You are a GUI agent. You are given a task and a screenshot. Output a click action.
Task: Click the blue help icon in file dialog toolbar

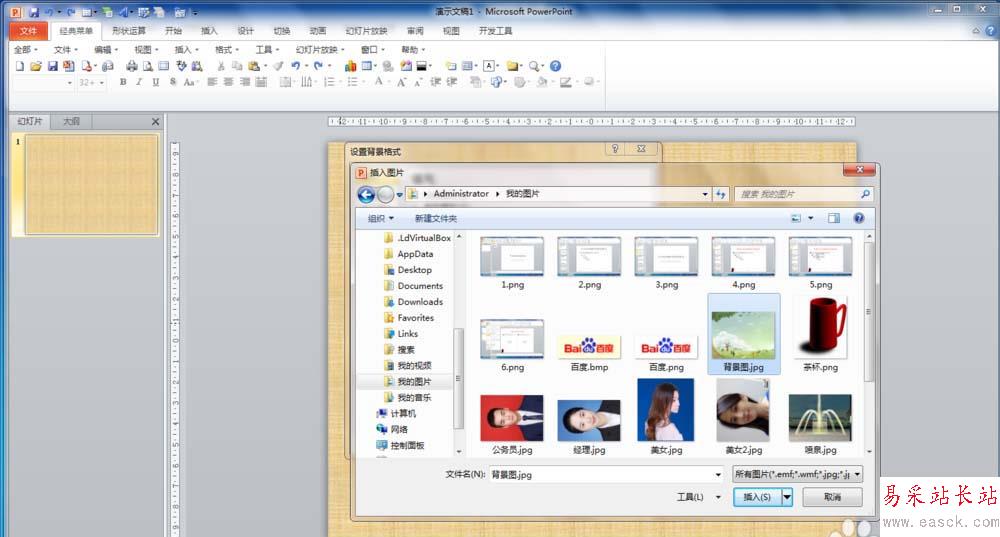[x=858, y=218]
